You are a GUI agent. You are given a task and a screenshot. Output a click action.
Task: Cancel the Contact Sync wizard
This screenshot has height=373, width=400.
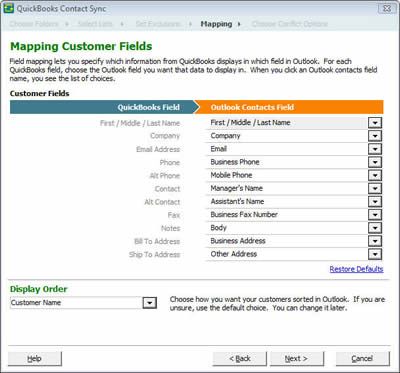[x=362, y=359]
